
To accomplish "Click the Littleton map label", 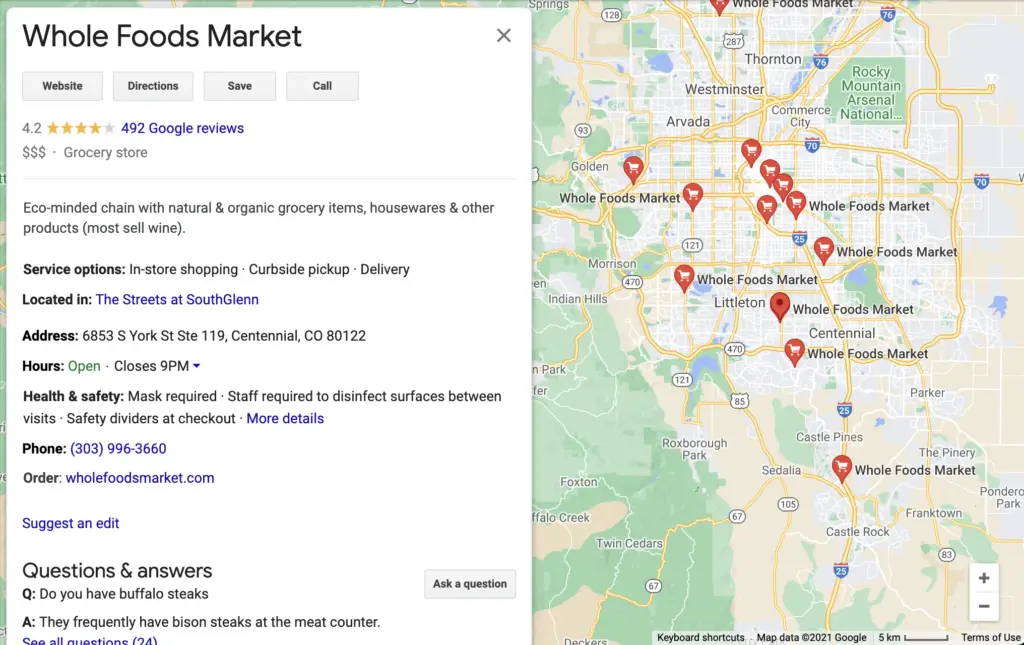I will (739, 303).
